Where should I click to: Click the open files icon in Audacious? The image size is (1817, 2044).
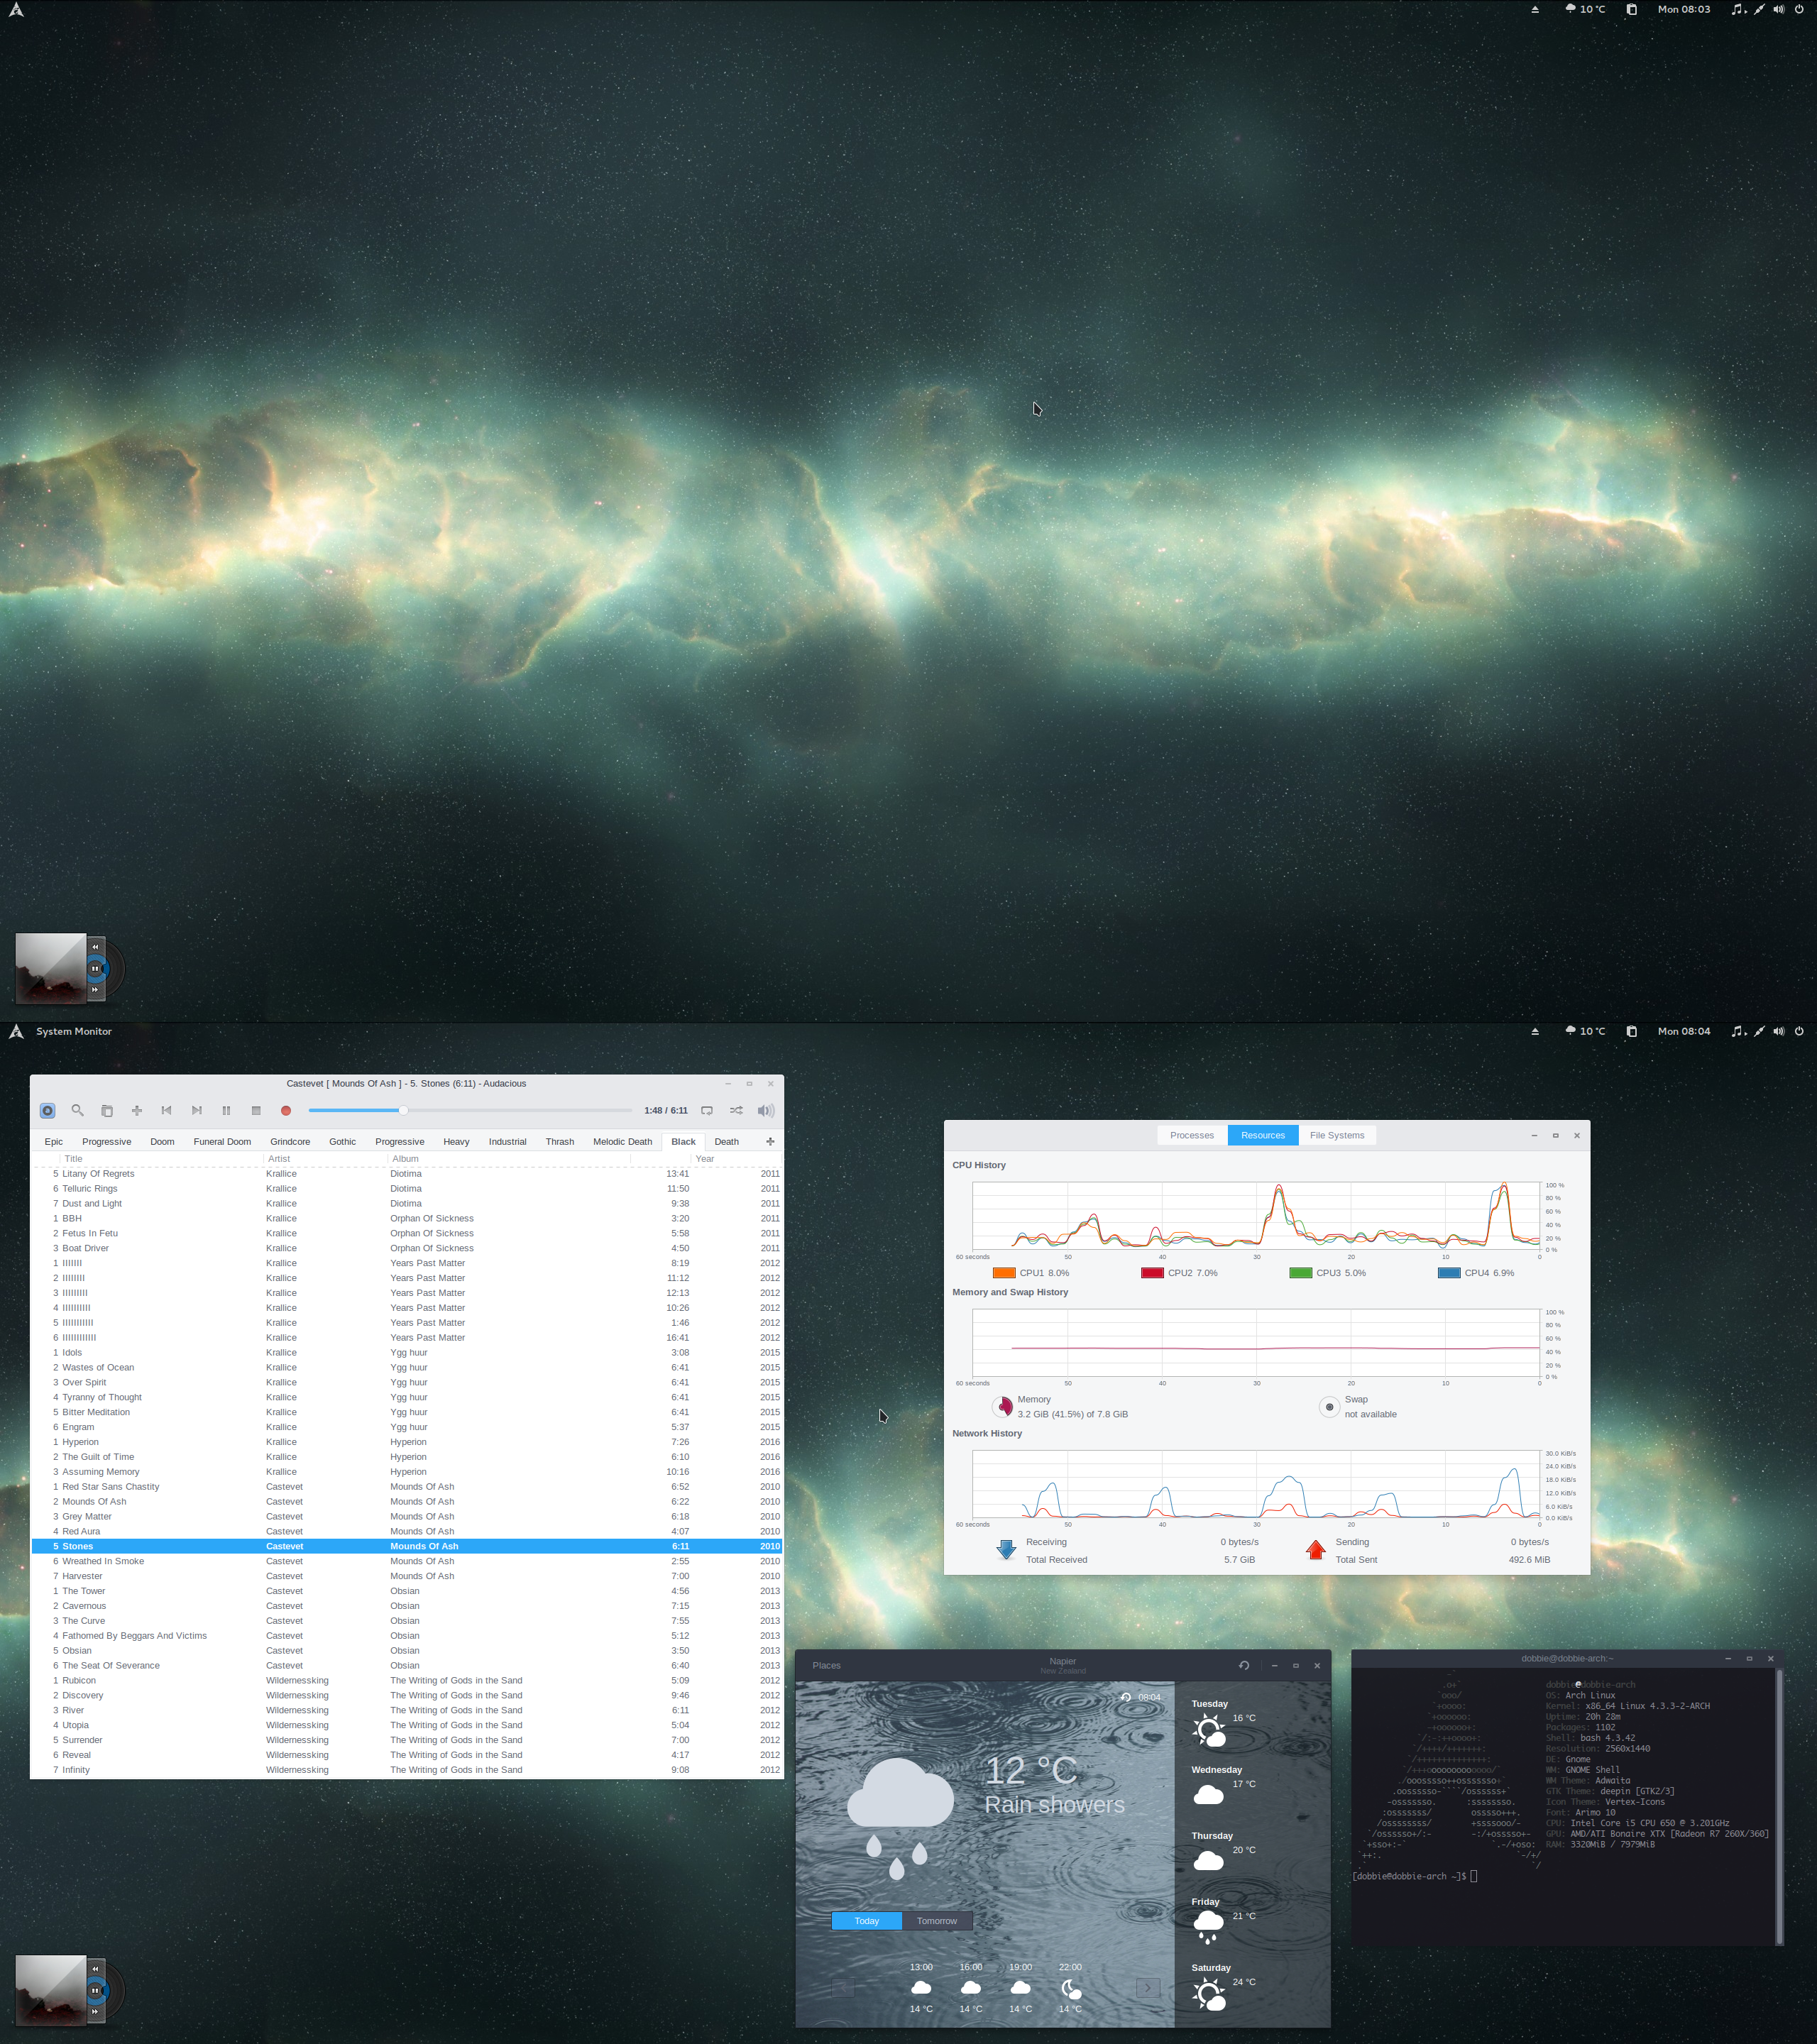[107, 1110]
